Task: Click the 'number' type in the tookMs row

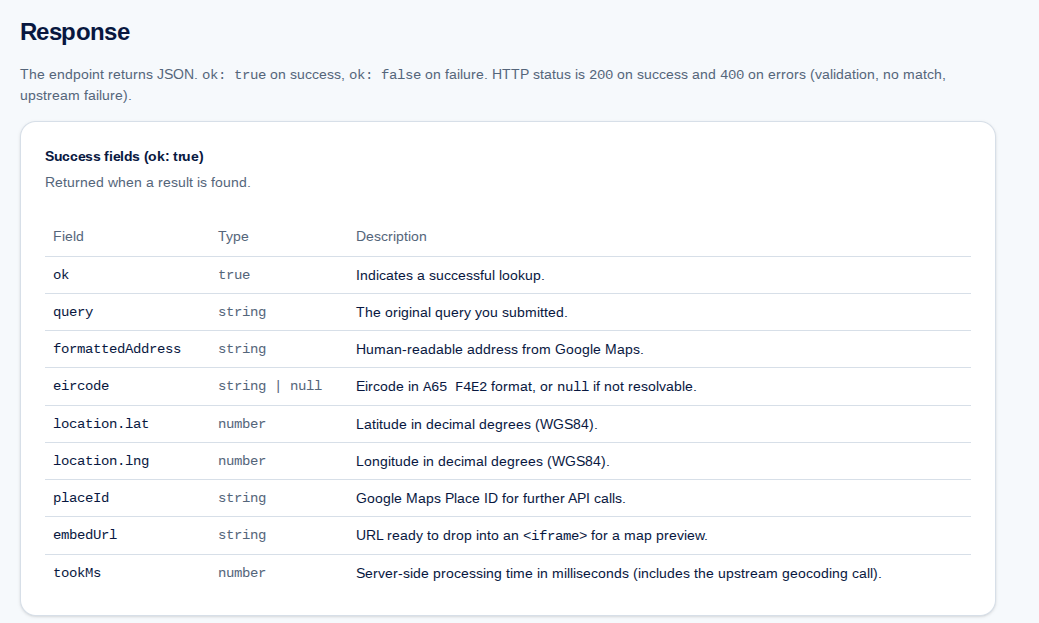Action: point(242,573)
